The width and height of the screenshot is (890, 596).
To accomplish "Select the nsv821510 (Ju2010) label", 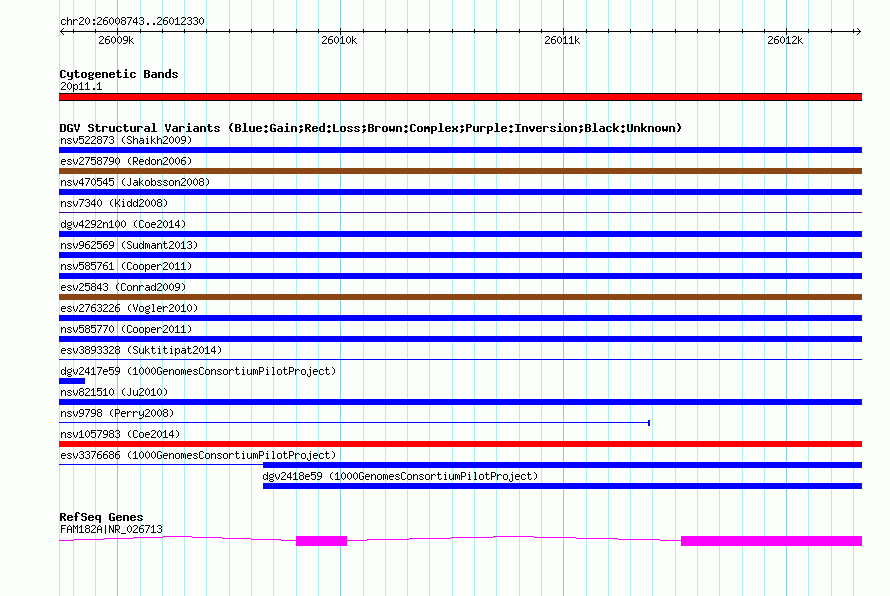I will coord(114,392).
